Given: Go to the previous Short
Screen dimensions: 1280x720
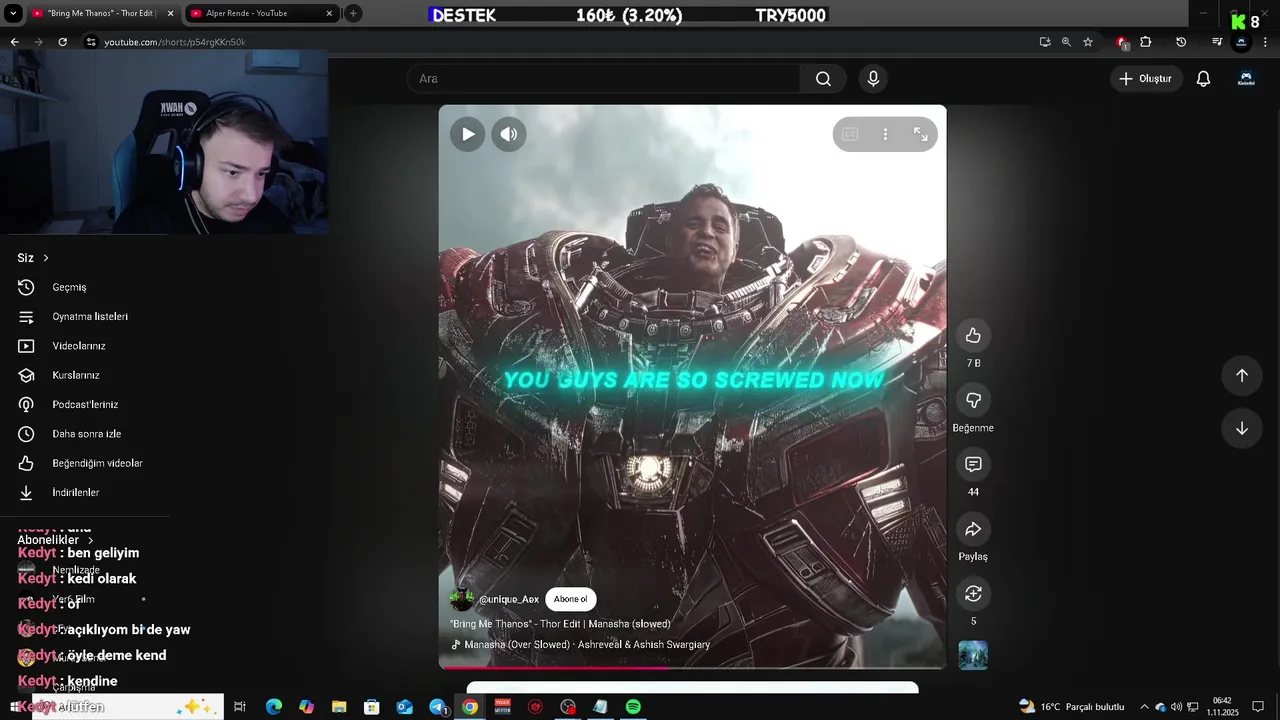Looking at the screenshot, I should pyautogui.click(x=1242, y=375).
